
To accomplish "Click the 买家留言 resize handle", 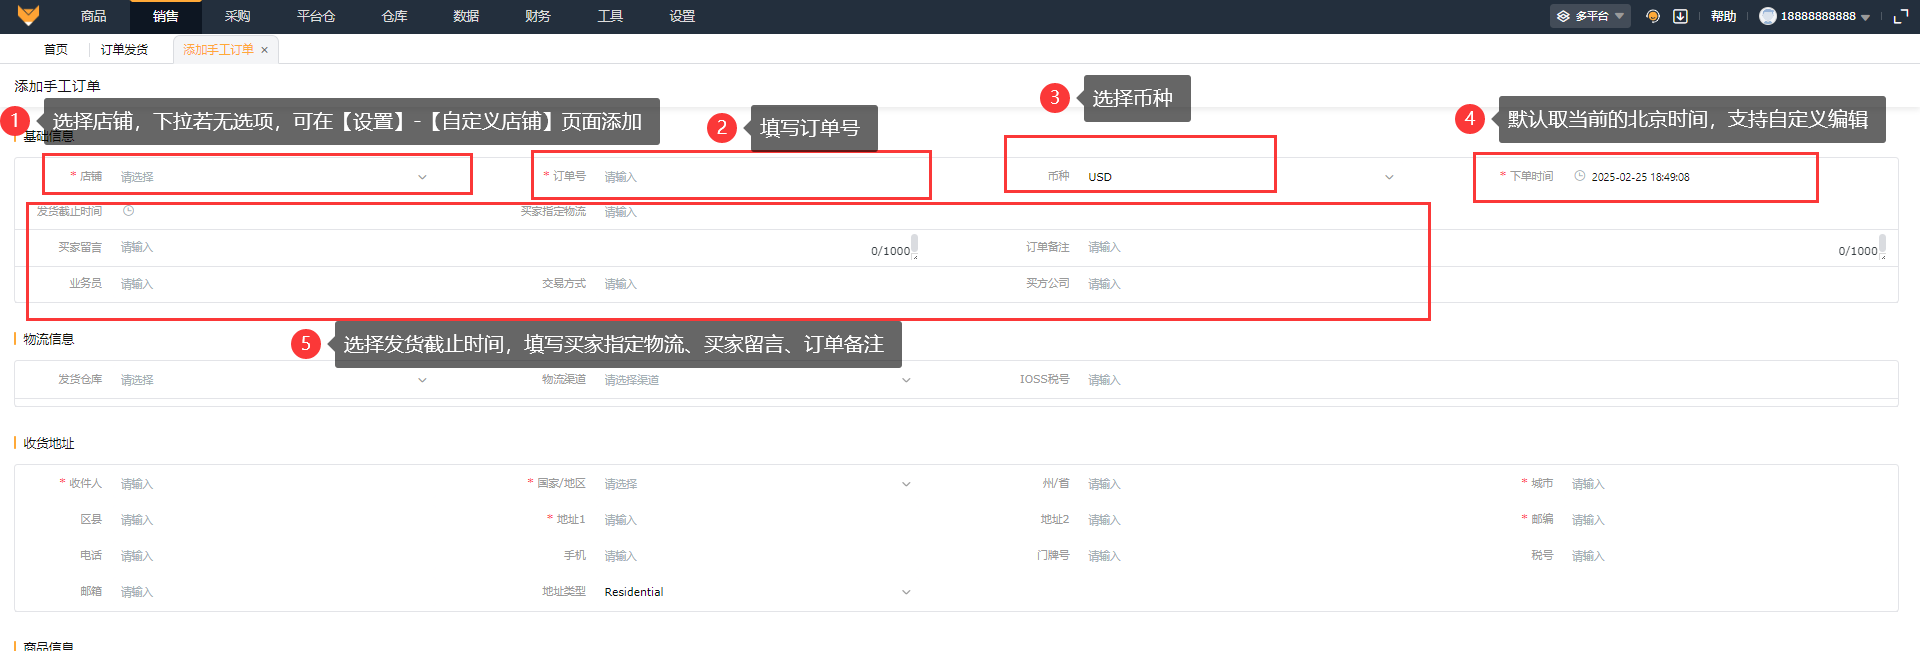I will [x=915, y=257].
